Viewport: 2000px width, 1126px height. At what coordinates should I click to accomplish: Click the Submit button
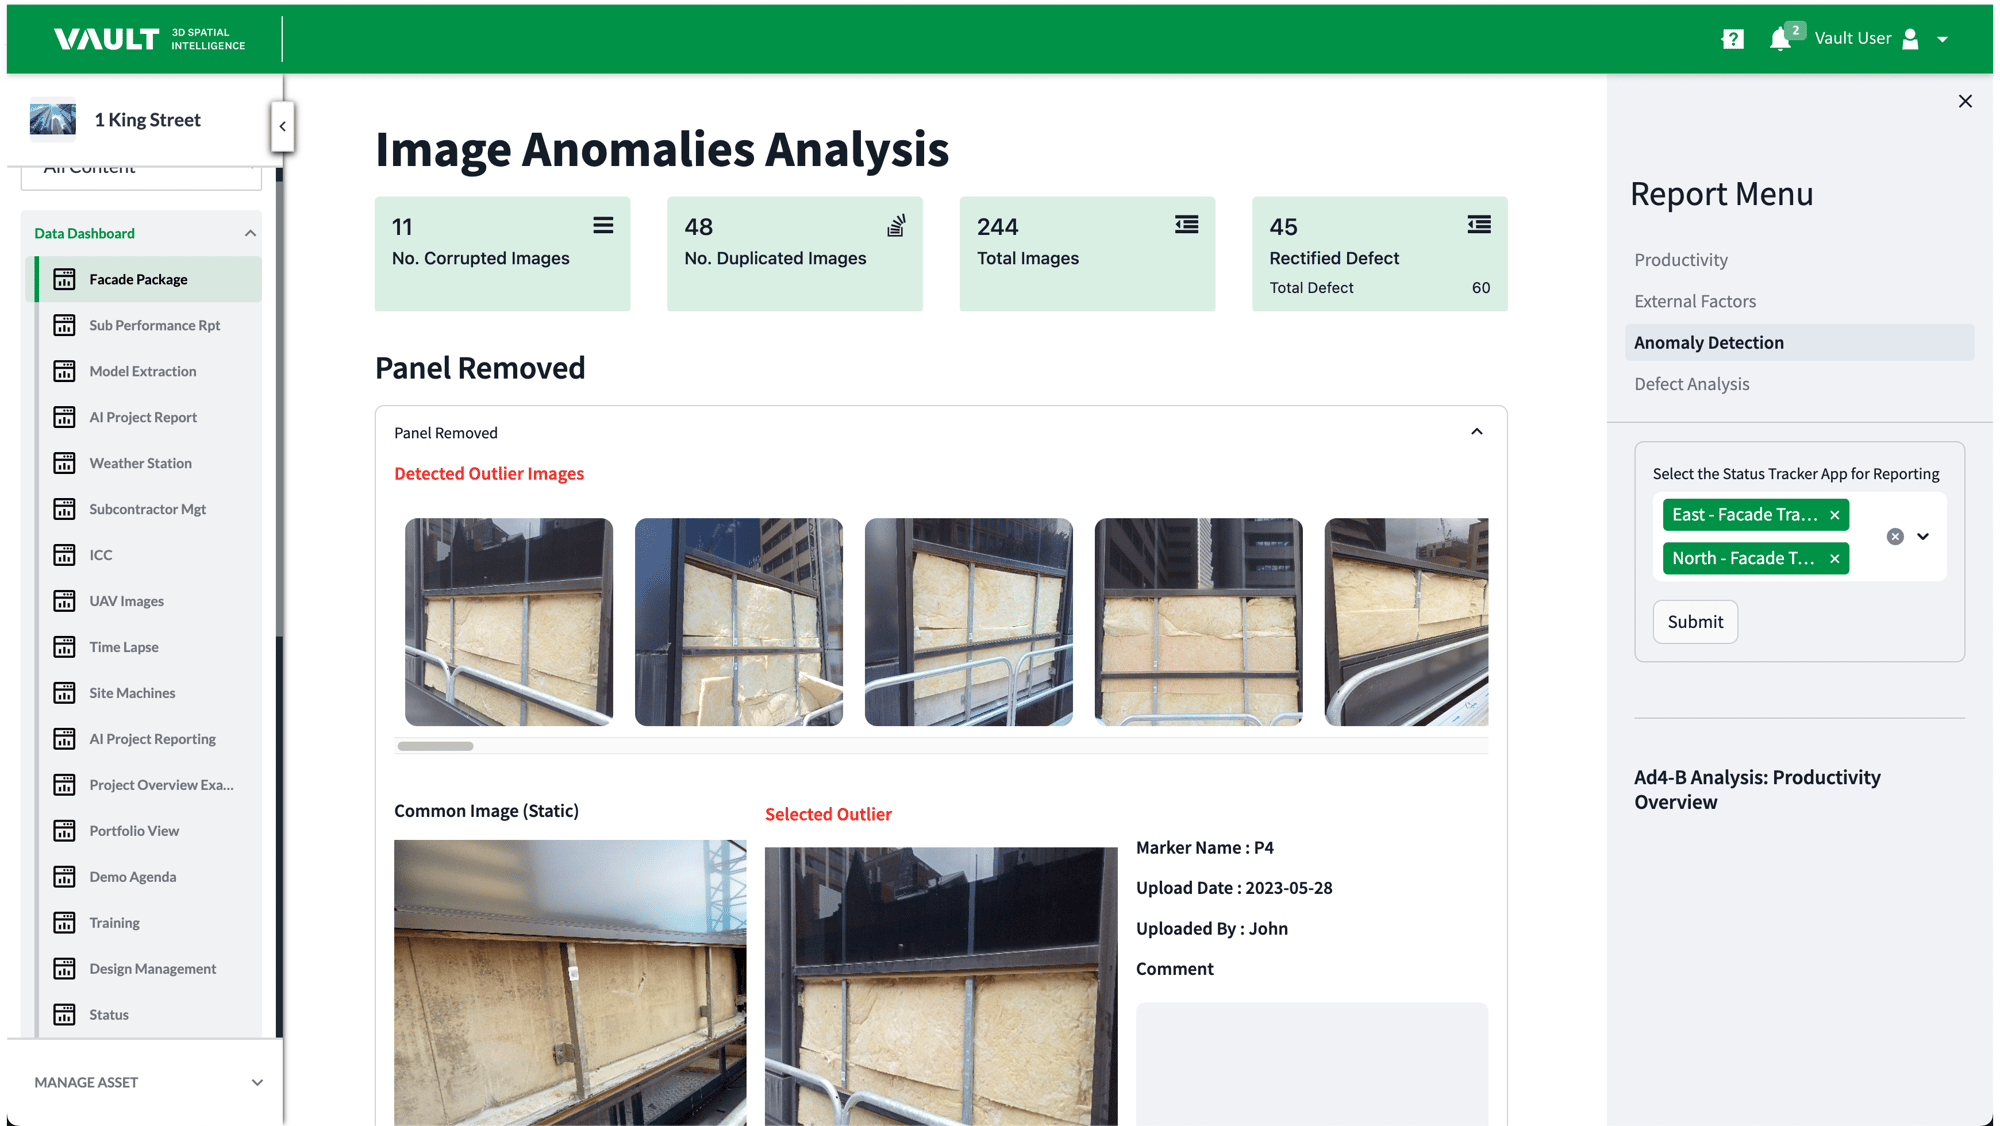pyautogui.click(x=1695, y=622)
